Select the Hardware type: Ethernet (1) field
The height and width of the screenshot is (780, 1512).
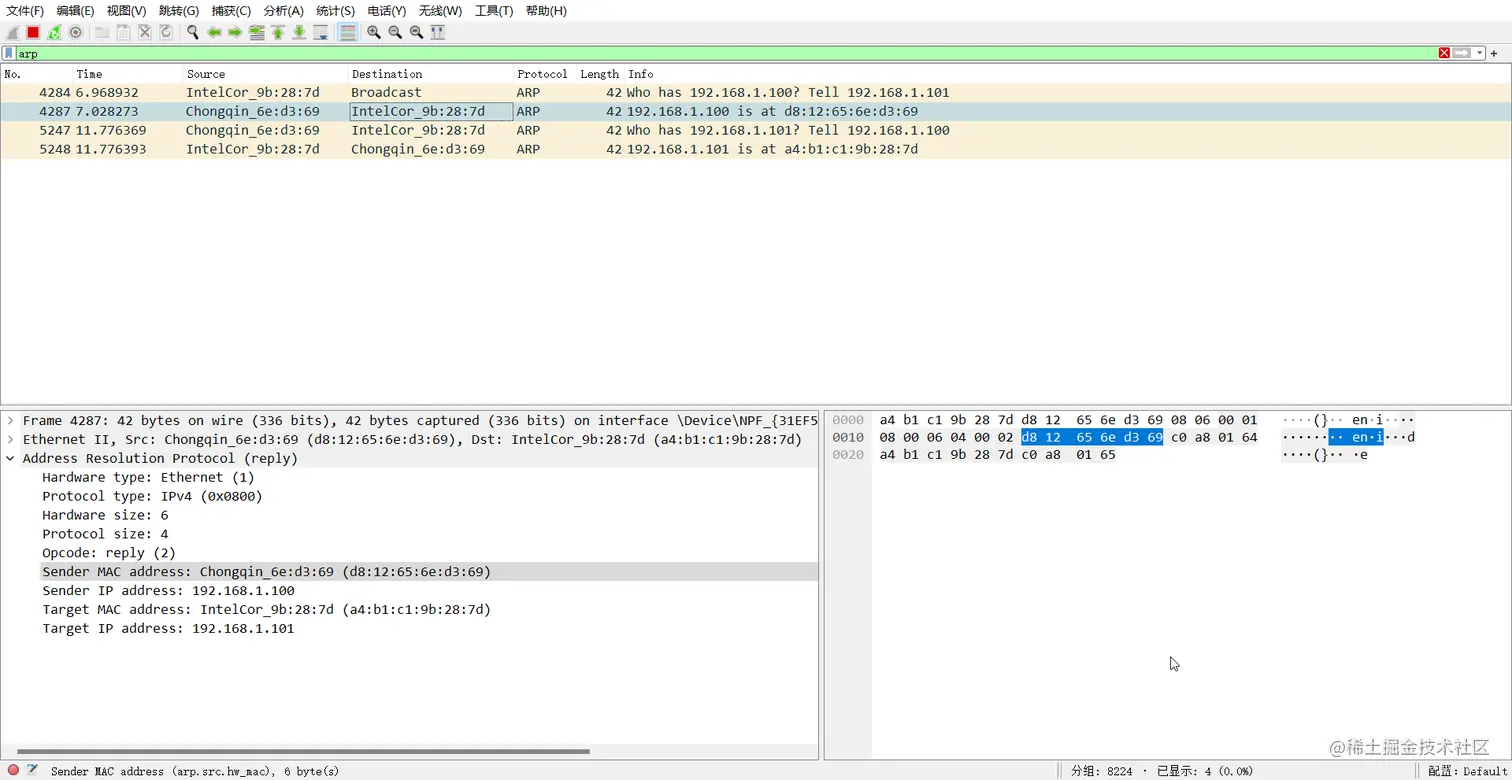pyautogui.click(x=148, y=478)
